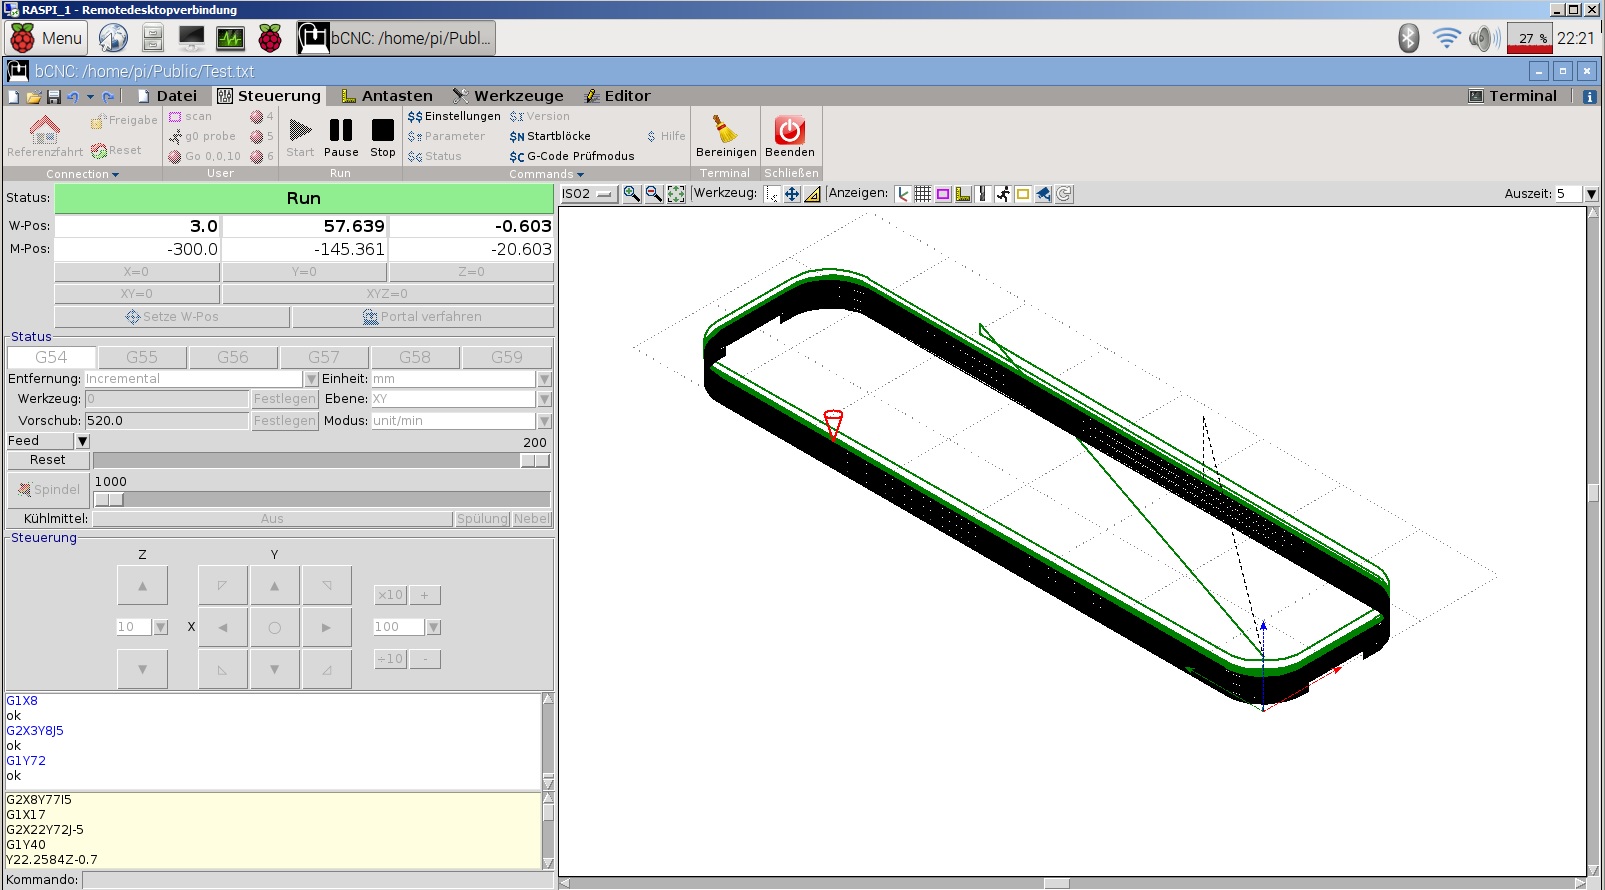
Task: Toggle the Spindel button
Action: 48,490
